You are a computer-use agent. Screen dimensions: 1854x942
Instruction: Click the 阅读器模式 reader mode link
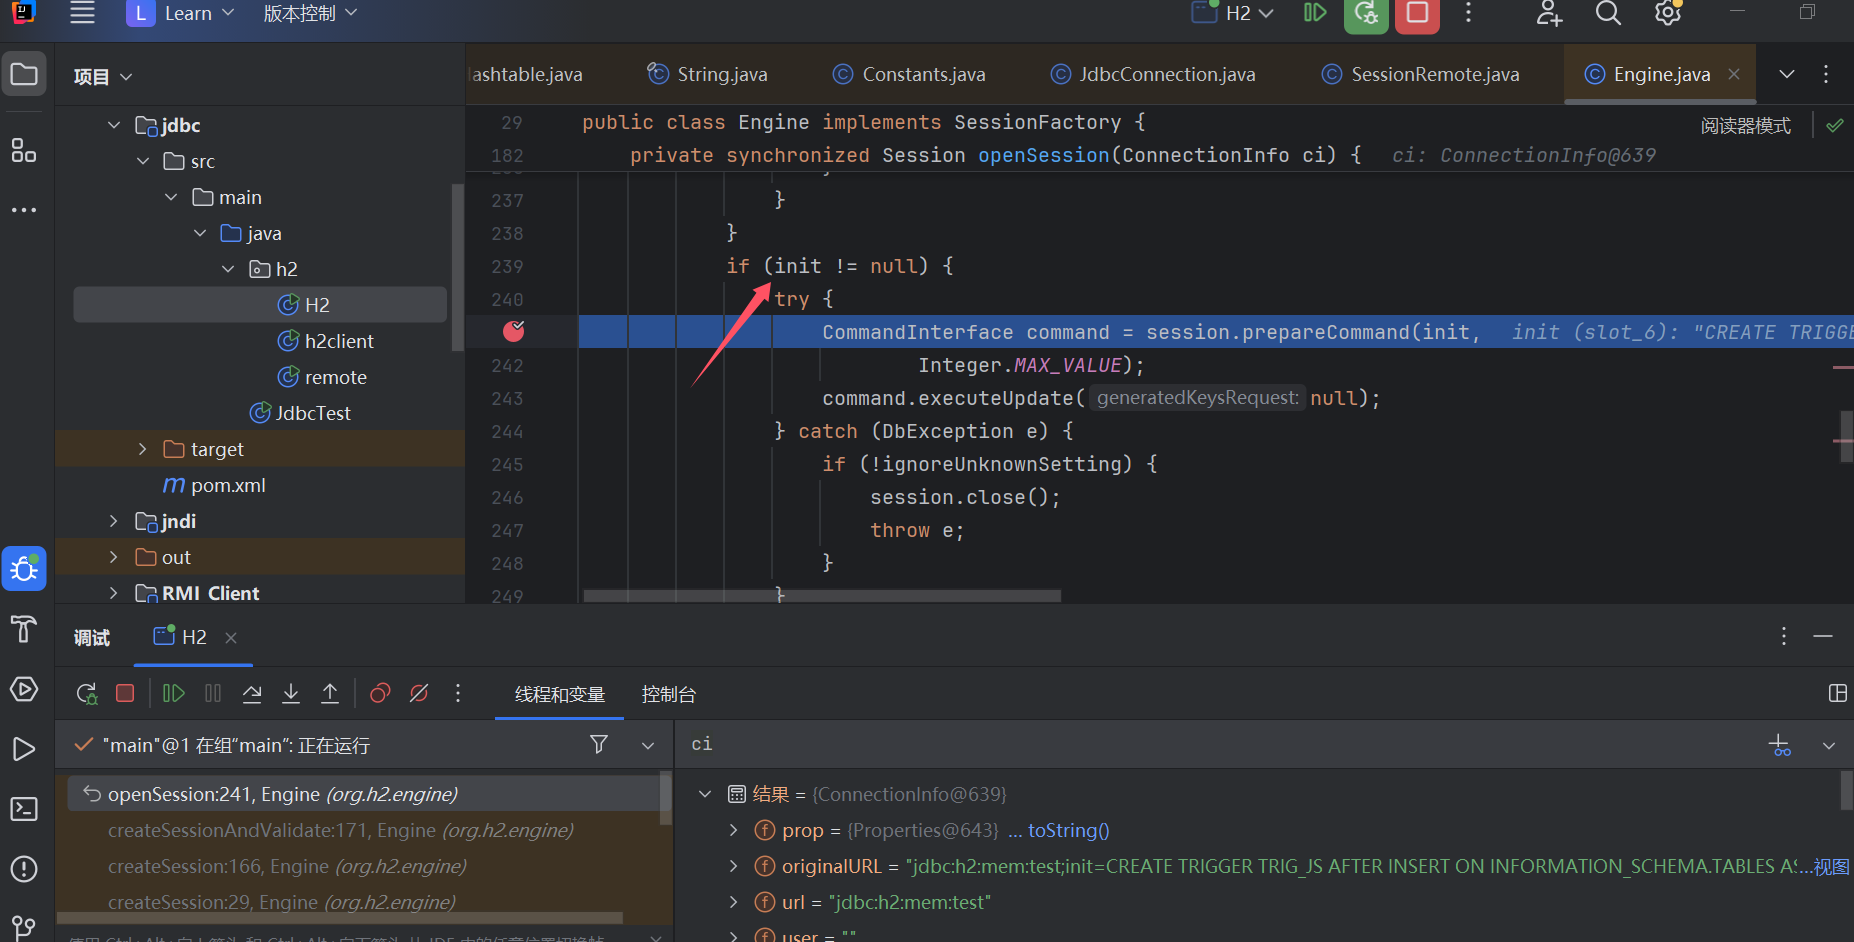click(1746, 126)
